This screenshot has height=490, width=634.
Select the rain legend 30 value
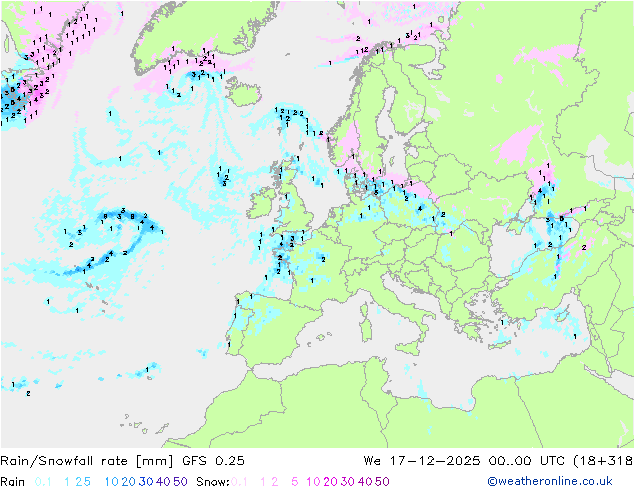146,482
